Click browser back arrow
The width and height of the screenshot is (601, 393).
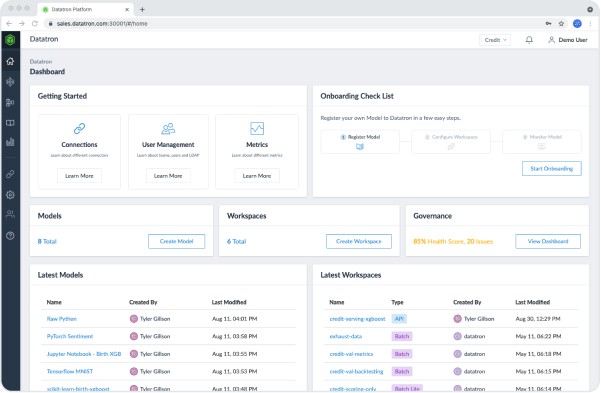(9, 23)
